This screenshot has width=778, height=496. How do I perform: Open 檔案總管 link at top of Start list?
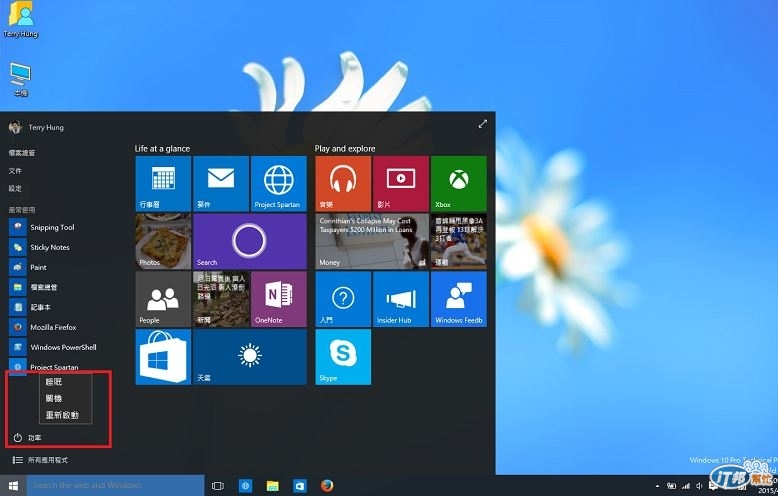(x=21, y=153)
